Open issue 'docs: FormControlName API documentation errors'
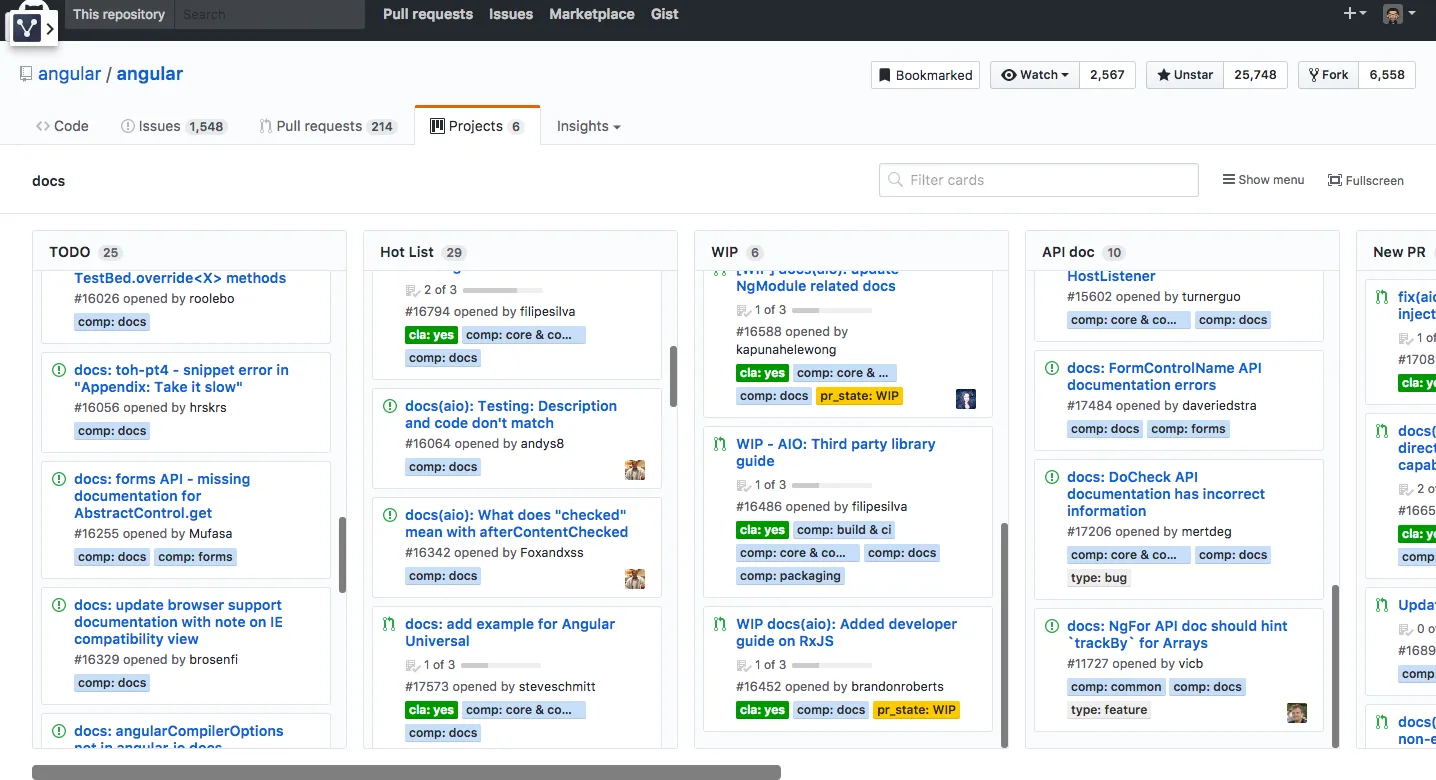The image size is (1436, 780). pyautogui.click(x=1164, y=376)
